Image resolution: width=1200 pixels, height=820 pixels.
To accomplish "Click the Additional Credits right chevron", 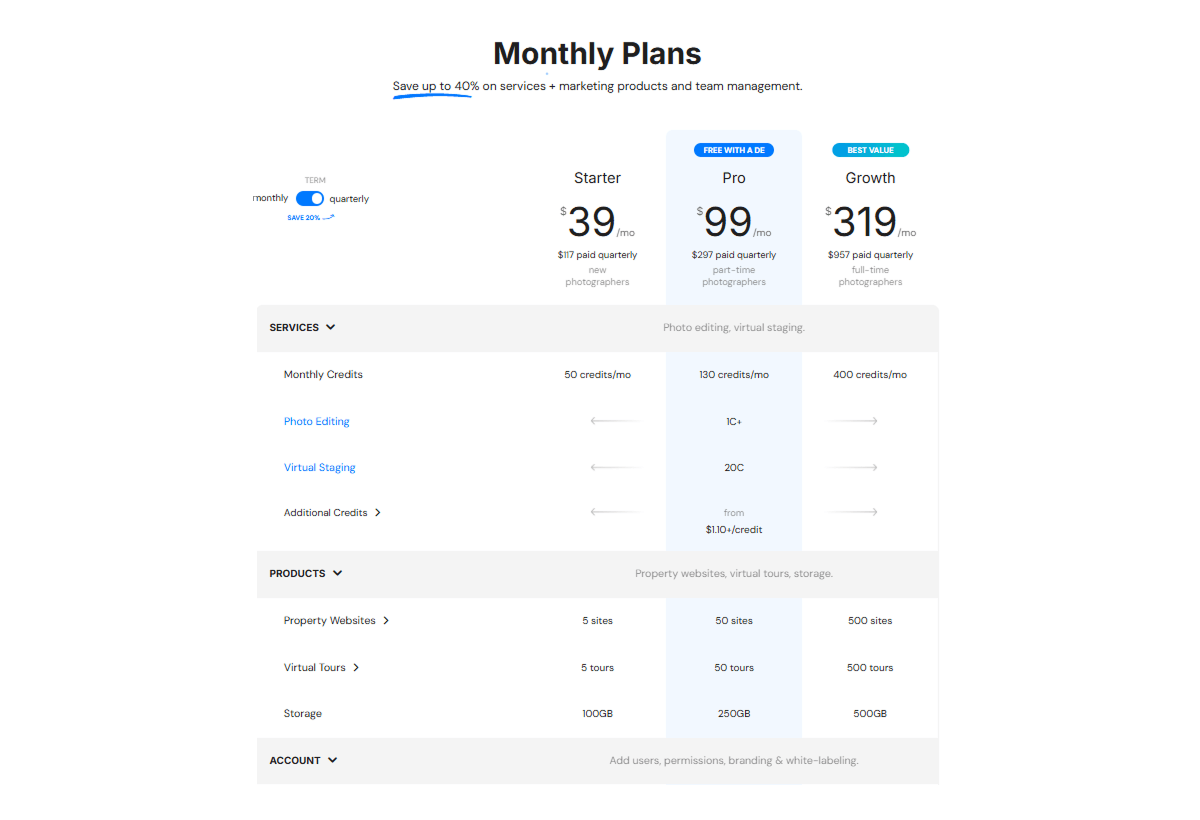I will (378, 513).
